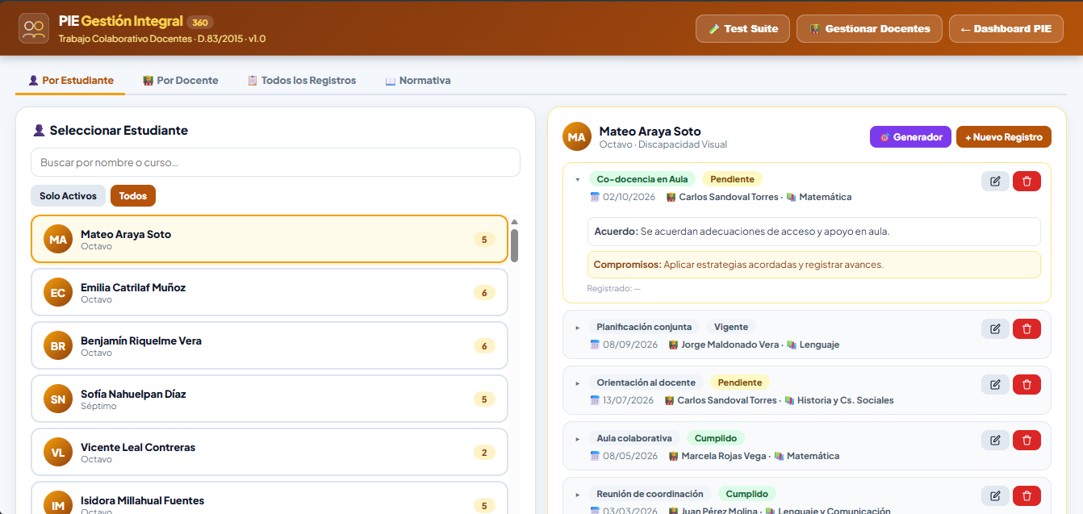Expand the Planificación conjunta record
Screen dimensions: 1083x514
pos(577,327)
